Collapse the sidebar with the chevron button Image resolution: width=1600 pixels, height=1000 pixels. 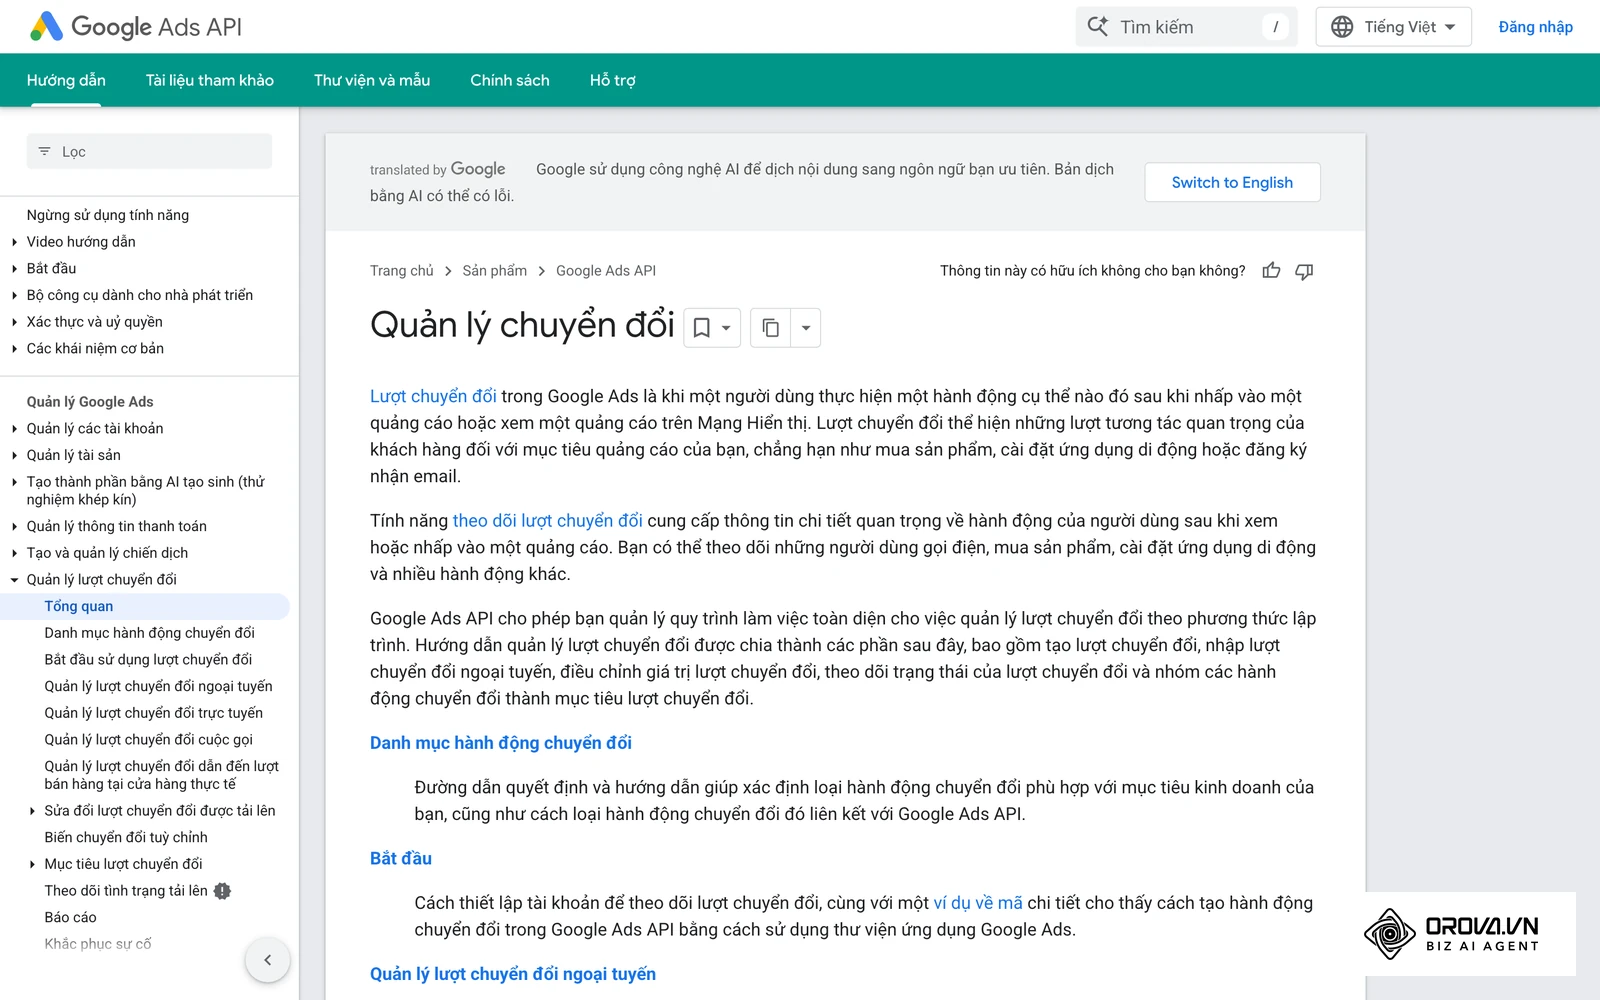coord(267,960)
